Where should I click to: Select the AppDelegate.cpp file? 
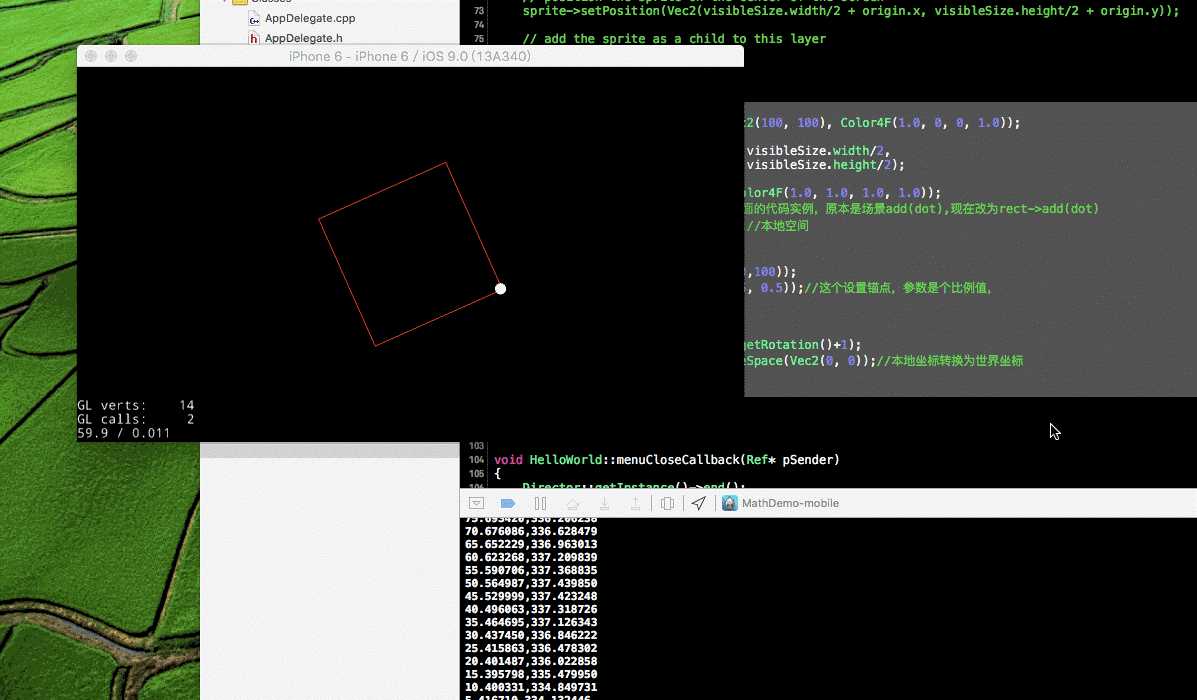coord(310,18)
